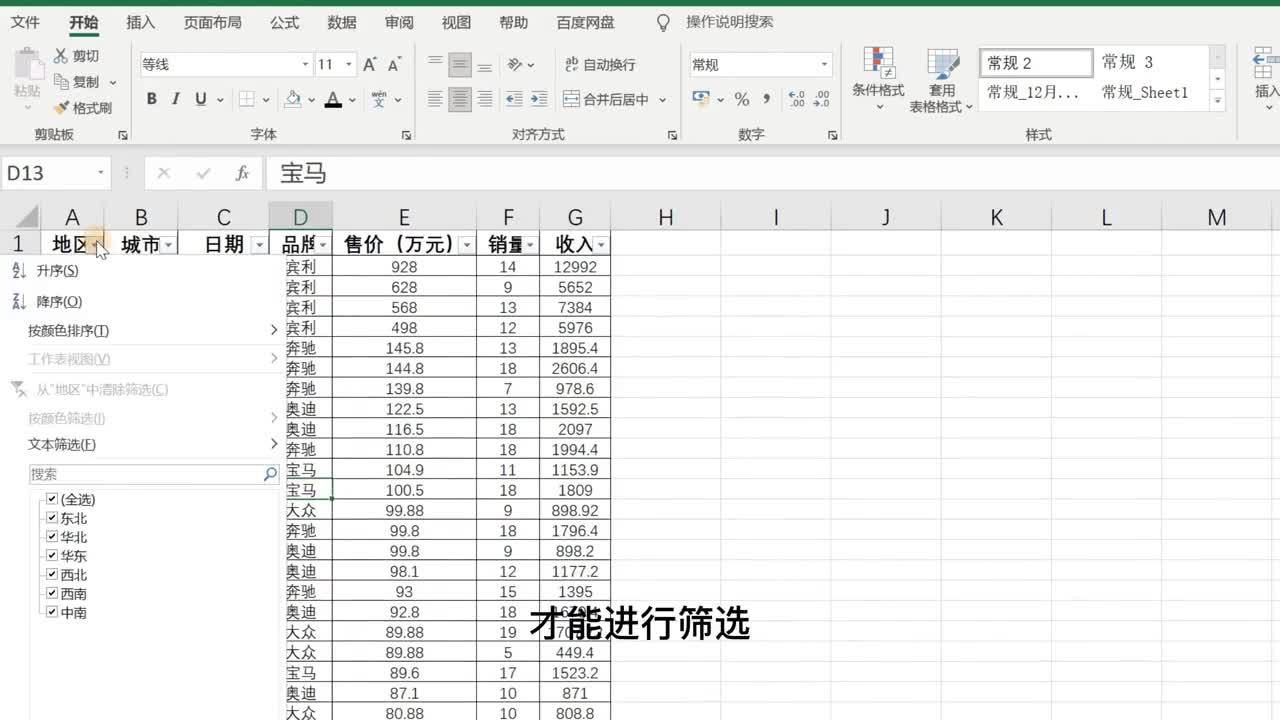1280x720 pixels.
Task: Increase decimal places
Action: pyautogui.click(x=797, y=99)
